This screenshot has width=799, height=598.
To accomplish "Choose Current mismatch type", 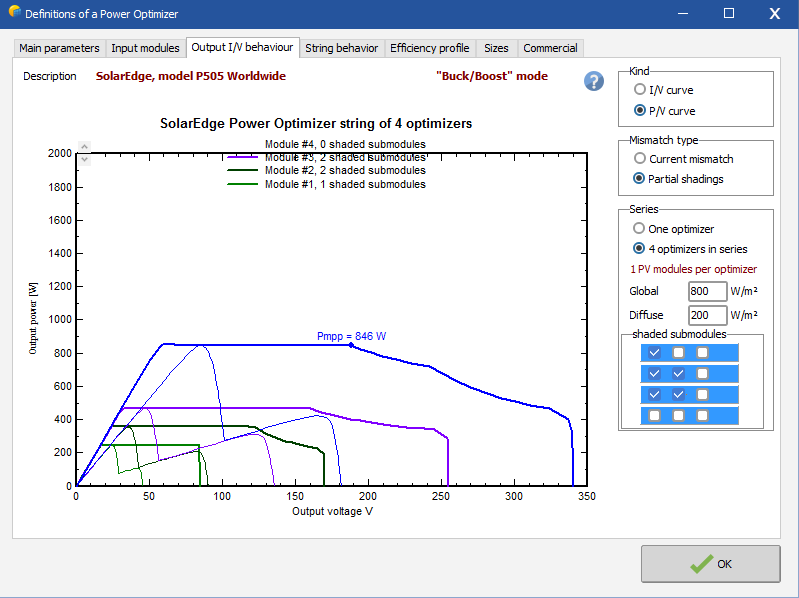I will [683, 158].
